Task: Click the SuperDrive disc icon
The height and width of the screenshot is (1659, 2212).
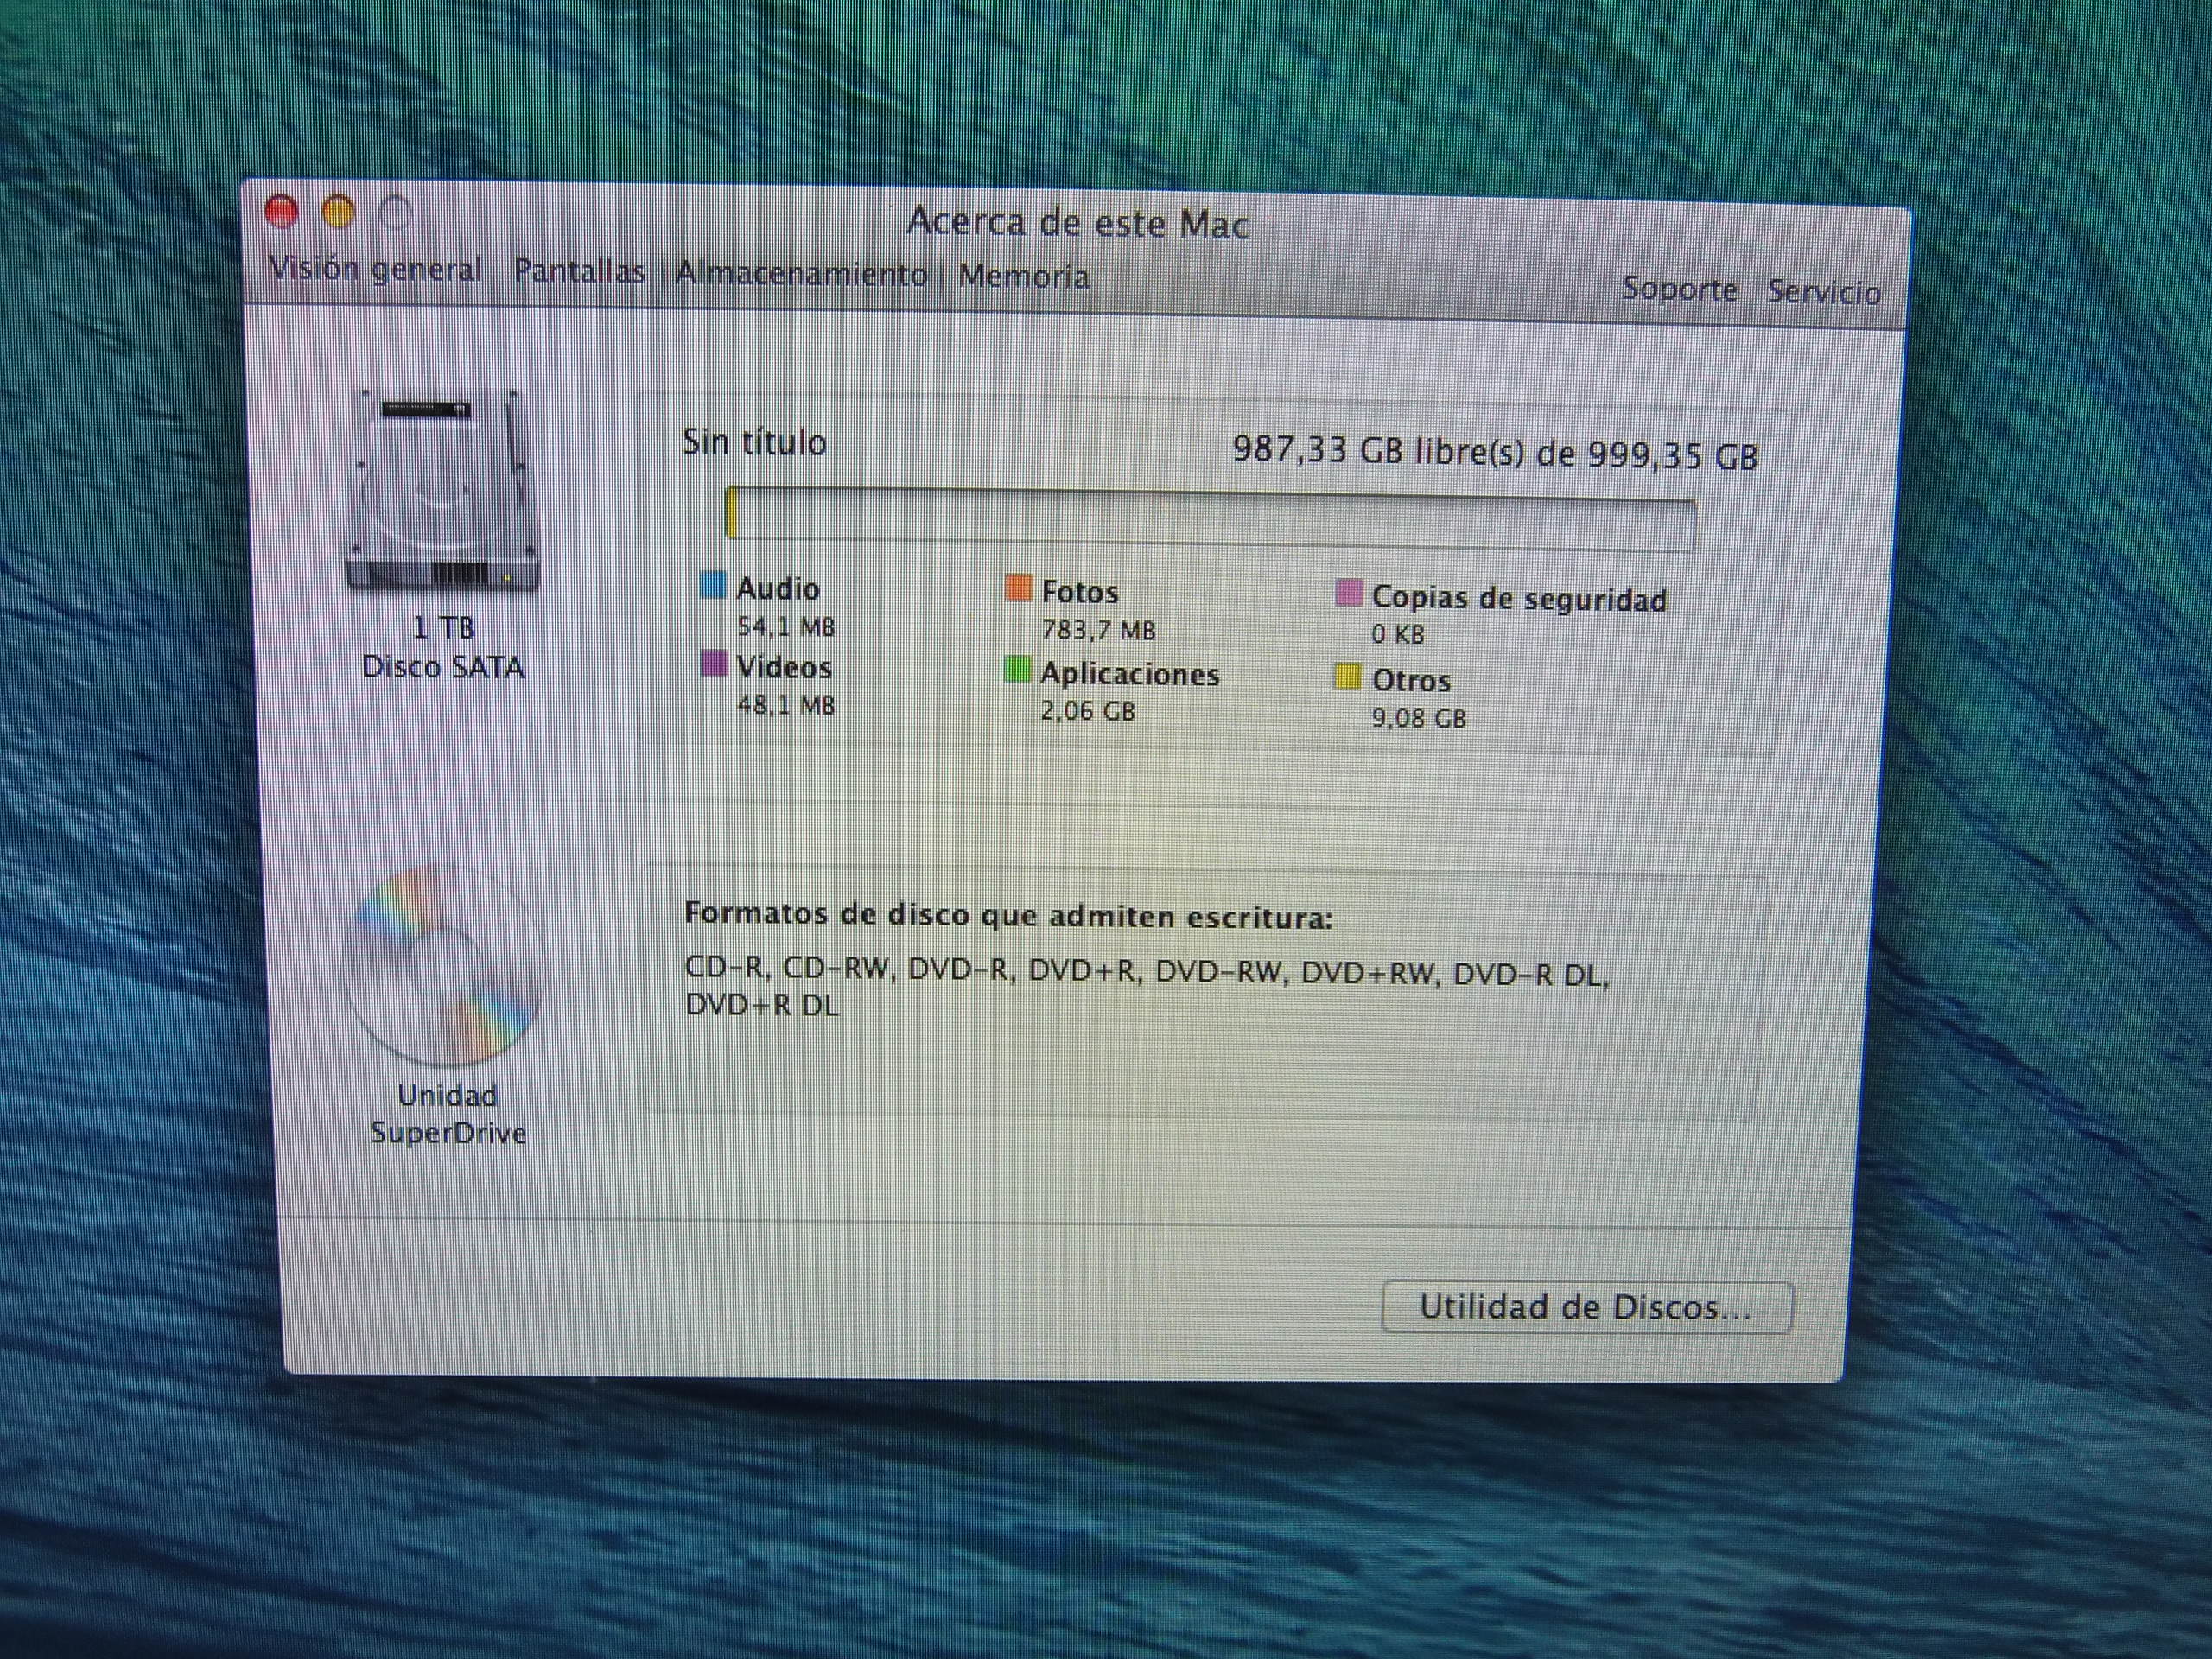Action: click(x=443, y=966)
